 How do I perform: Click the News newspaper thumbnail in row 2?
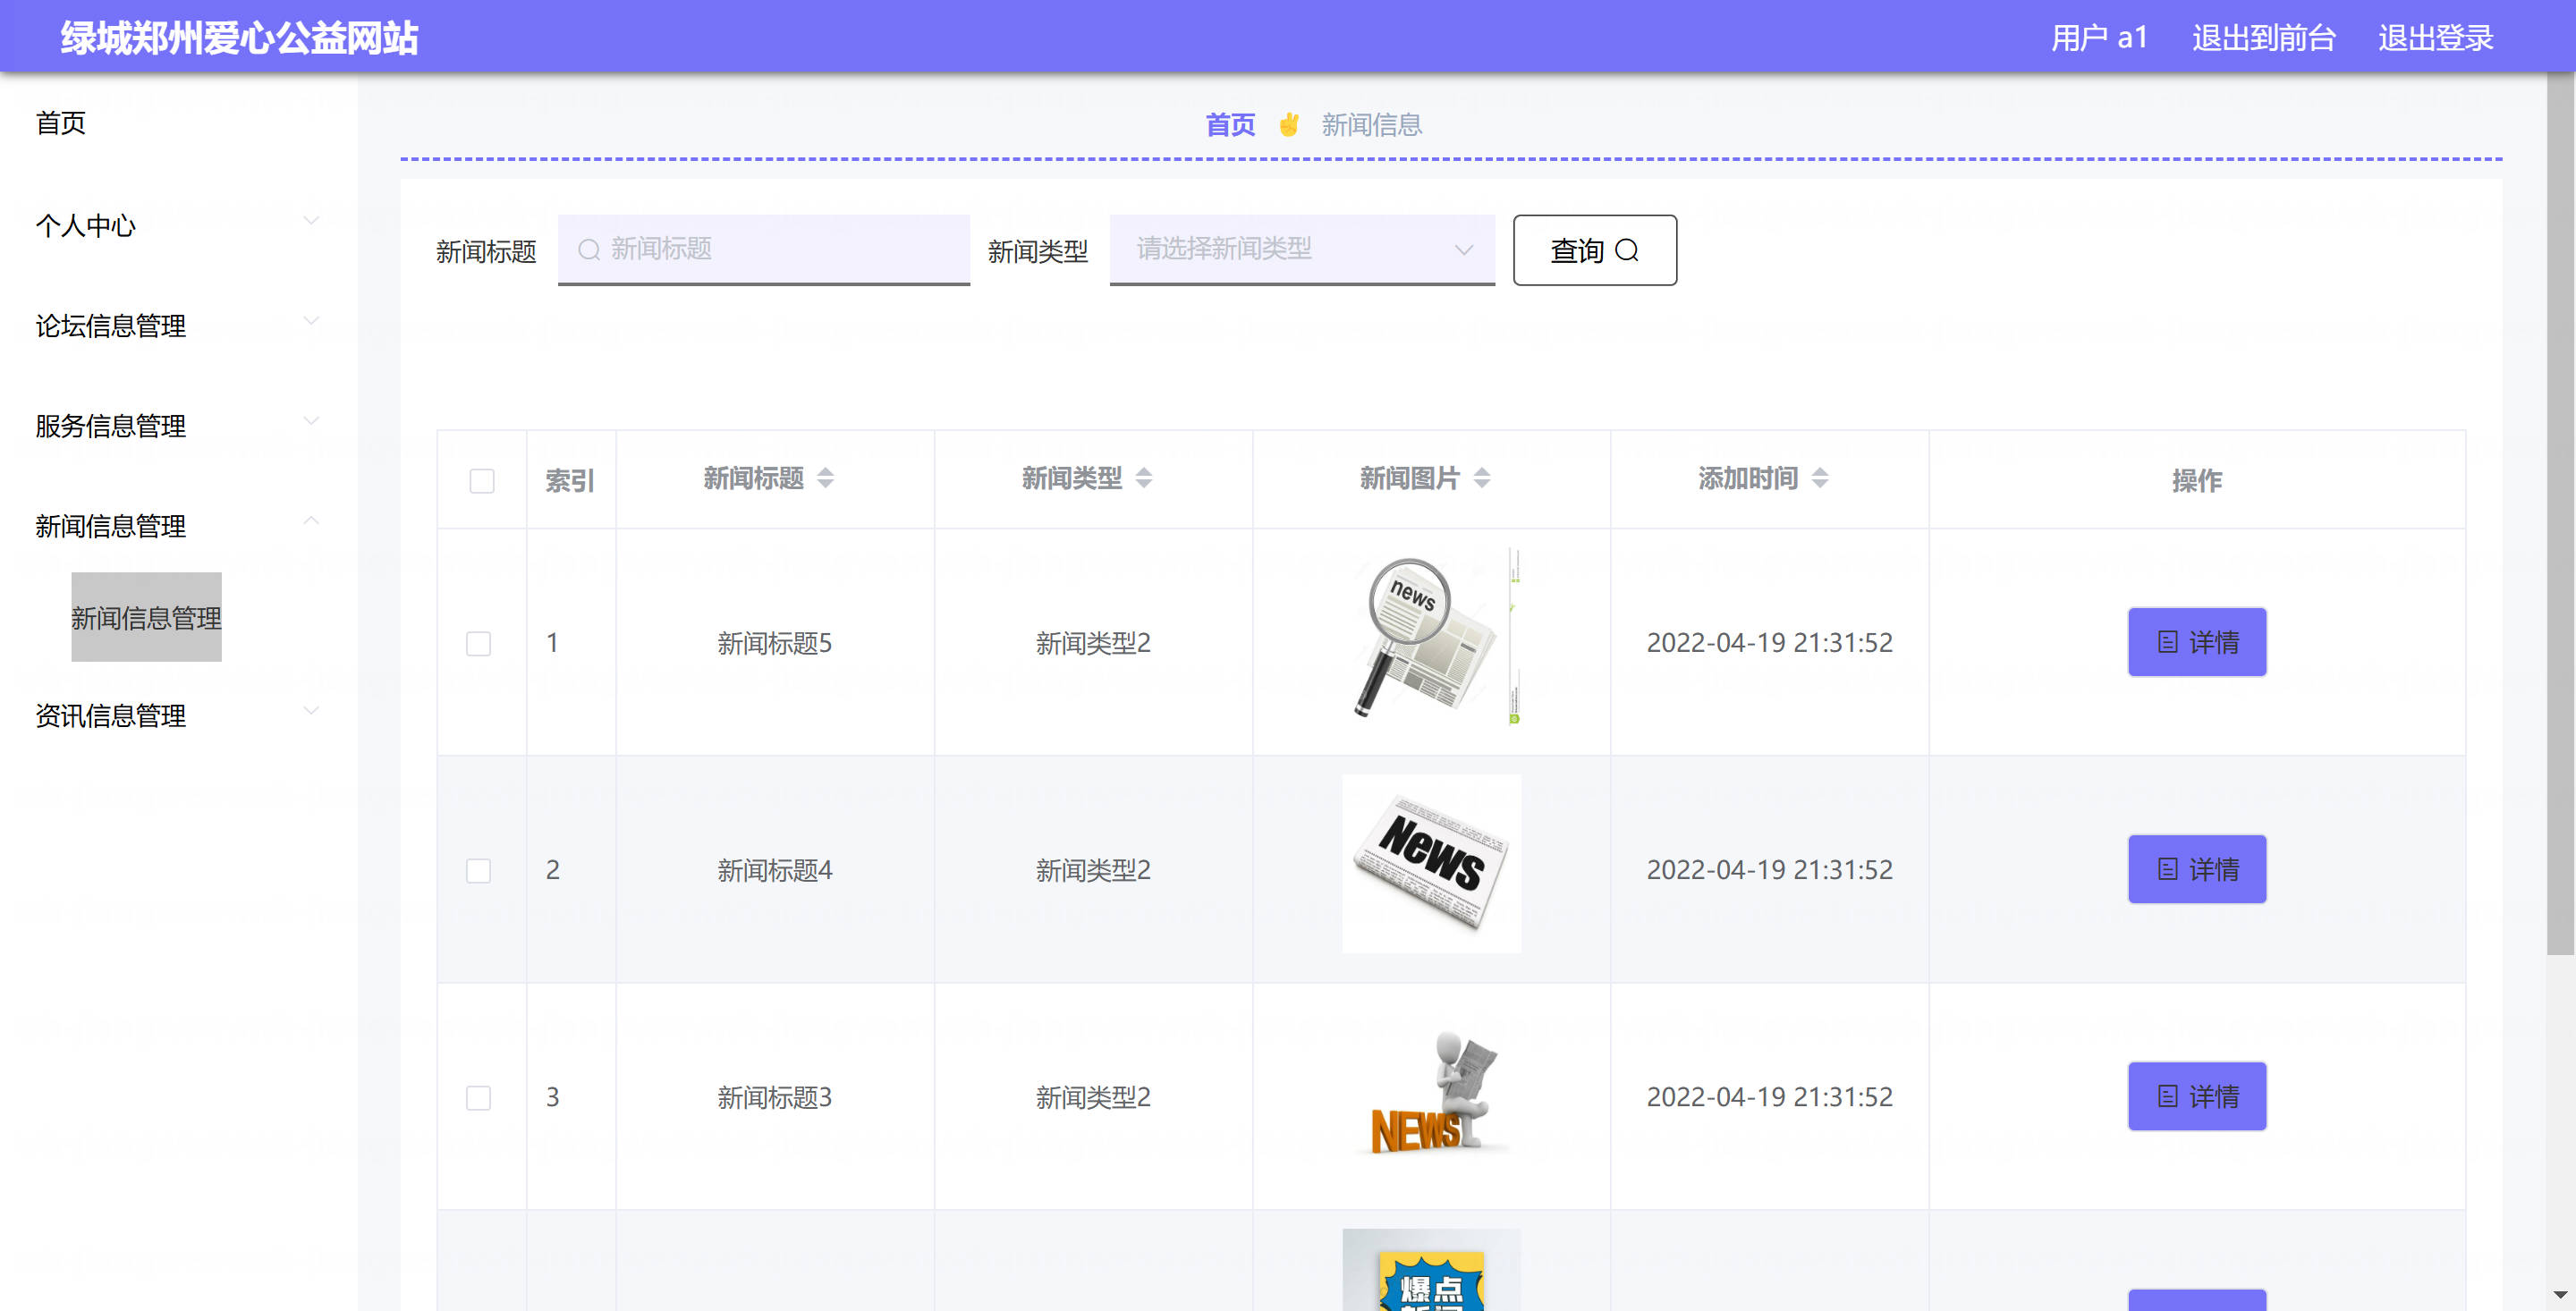1431,863
